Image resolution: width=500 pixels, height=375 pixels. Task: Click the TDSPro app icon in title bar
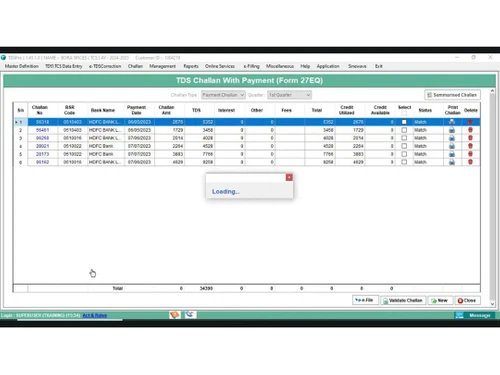(3, 58)
